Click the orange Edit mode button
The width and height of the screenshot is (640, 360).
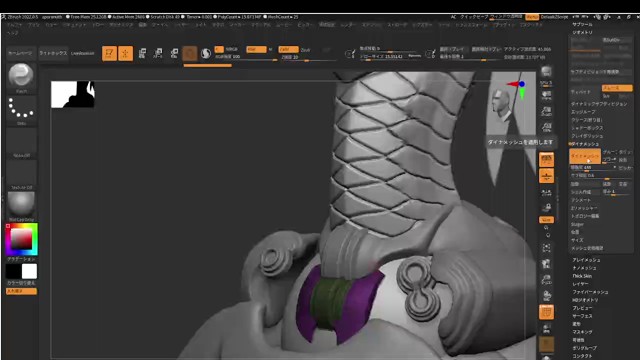(109, 53)
